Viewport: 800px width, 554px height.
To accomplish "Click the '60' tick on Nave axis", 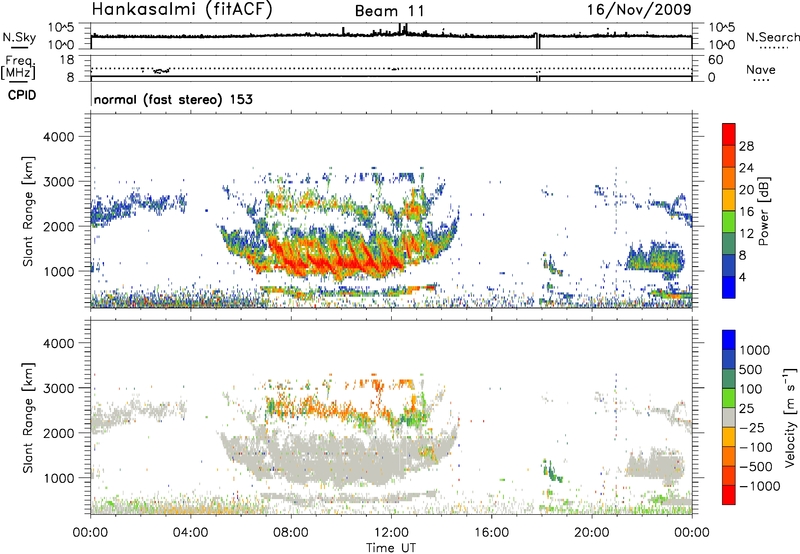I will pos(715,60).
